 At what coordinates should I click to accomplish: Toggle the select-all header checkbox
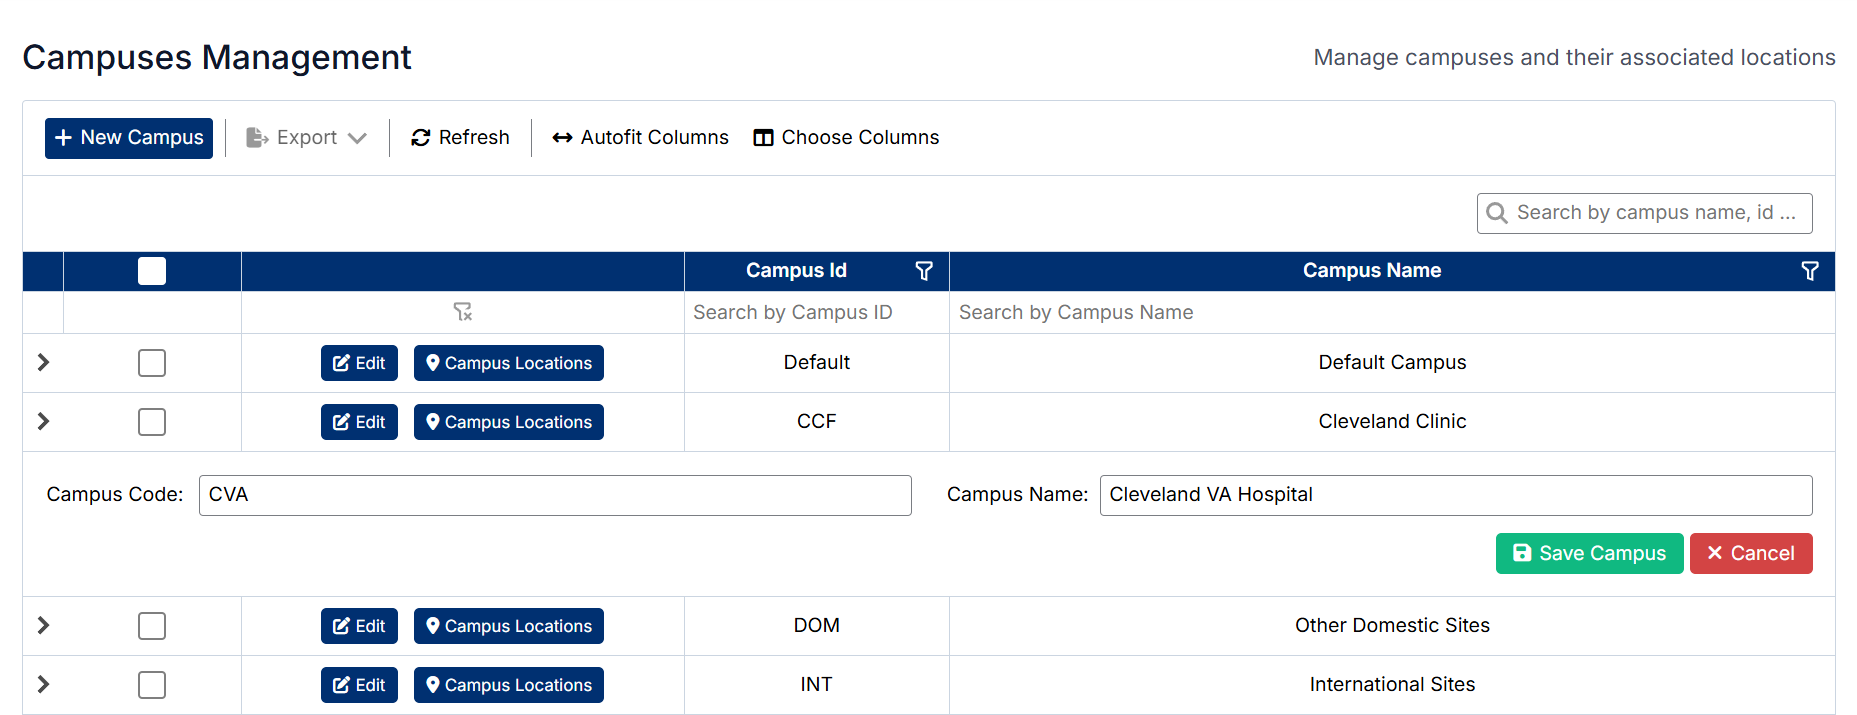point(152,271)
